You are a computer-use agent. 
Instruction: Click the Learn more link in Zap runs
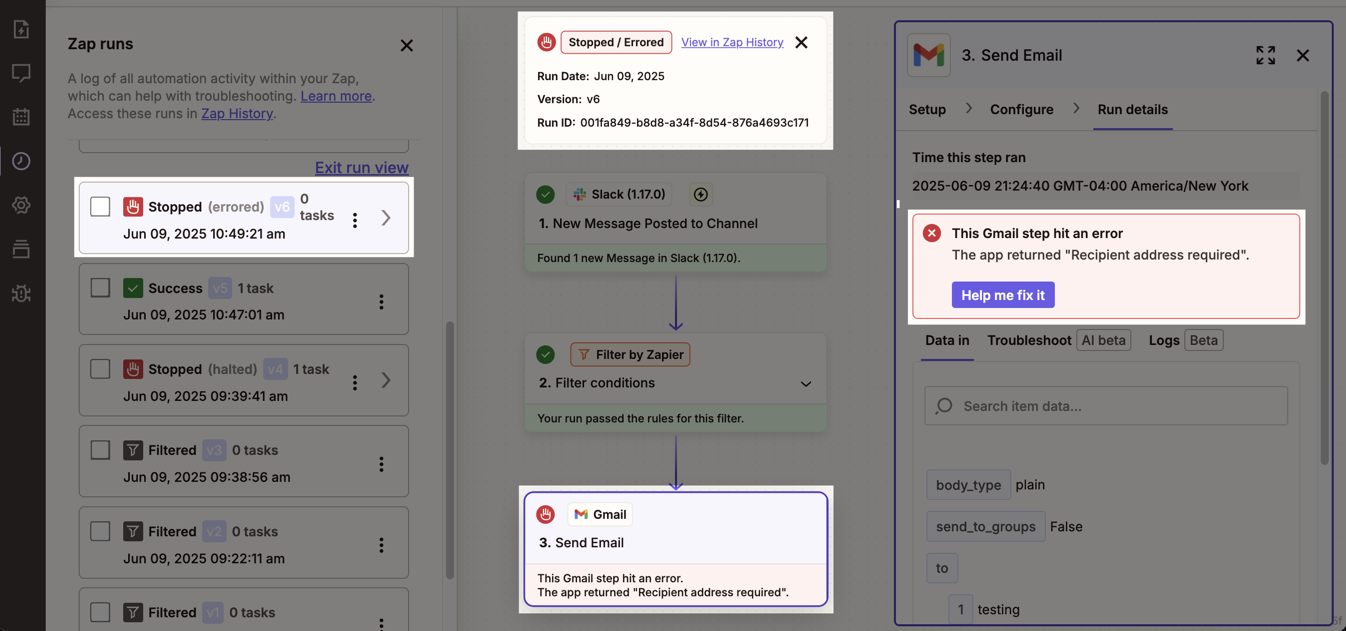coord(336,96)
